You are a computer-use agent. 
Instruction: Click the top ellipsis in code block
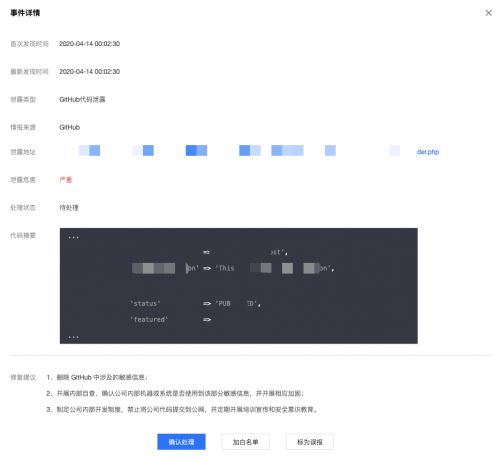point(73,238)
